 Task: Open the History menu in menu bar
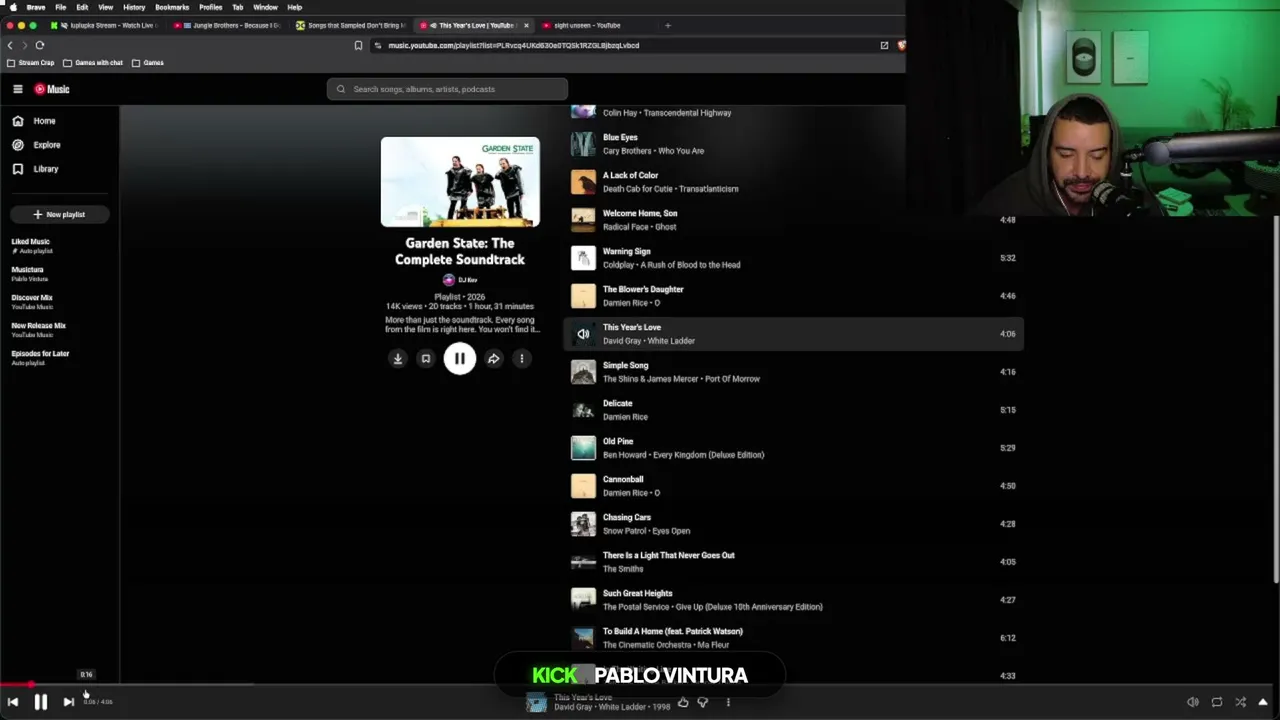pos(134,7)
